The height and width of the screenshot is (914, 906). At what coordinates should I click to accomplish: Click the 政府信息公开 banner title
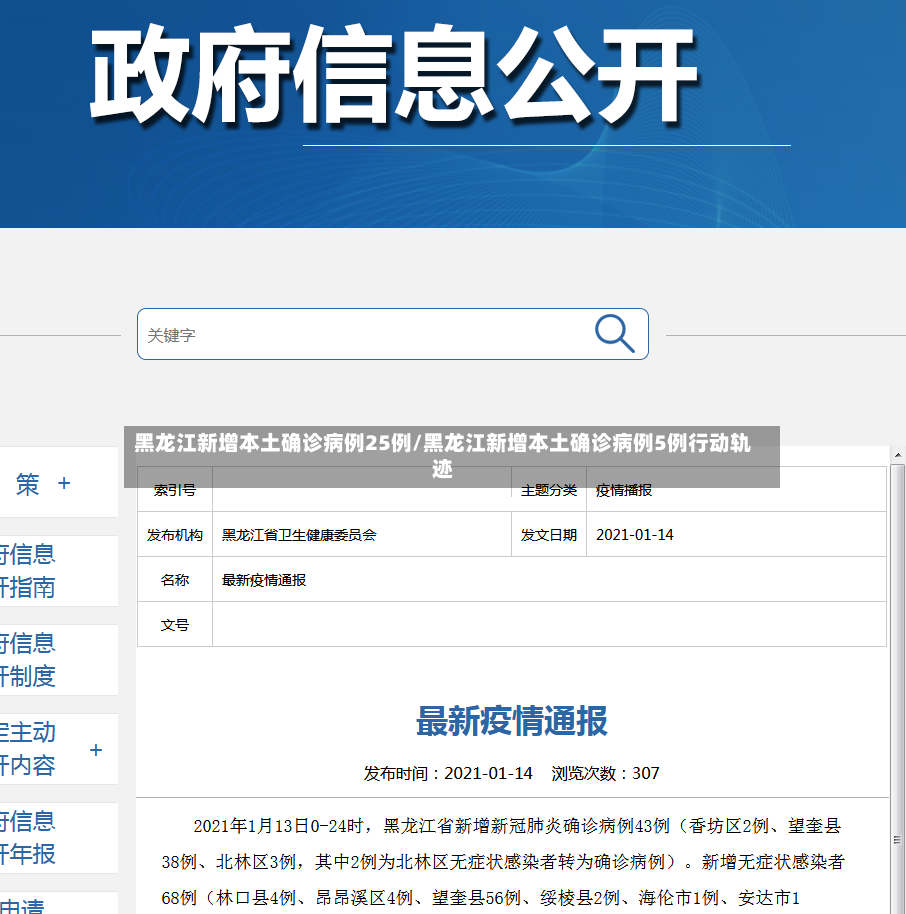point(395,75)
